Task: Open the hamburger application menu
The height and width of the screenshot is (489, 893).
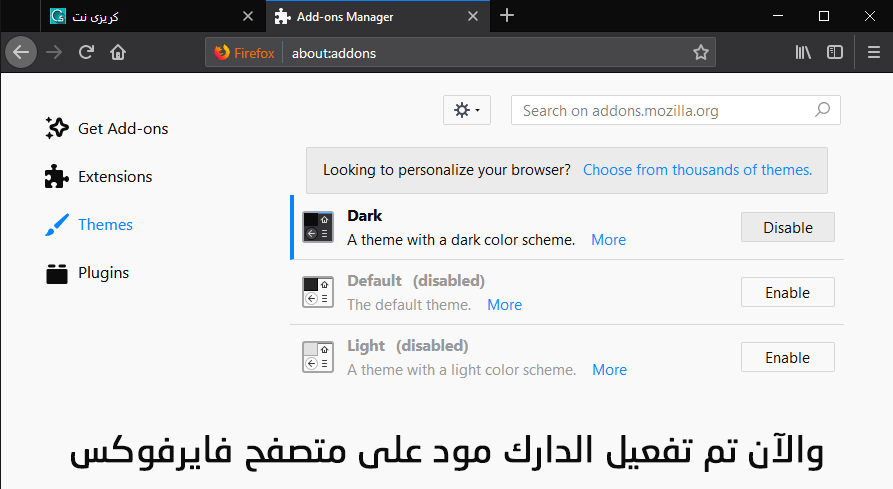Action: pyautogui.click(x=874, y=52)
